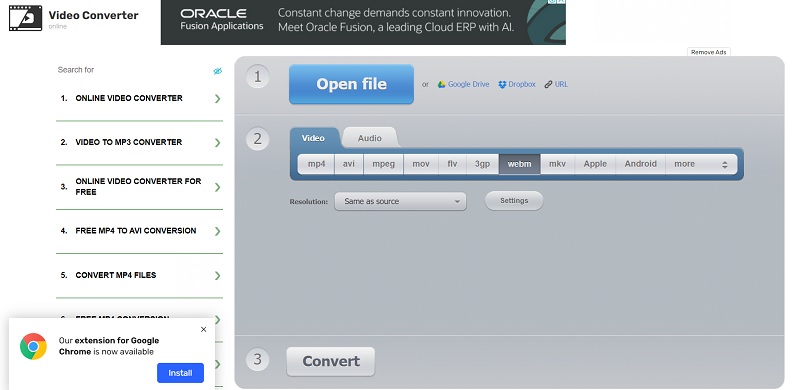Select the mov format
Image resolution: width=800 pixels, height=390 pixels.
tap(421, 164)
